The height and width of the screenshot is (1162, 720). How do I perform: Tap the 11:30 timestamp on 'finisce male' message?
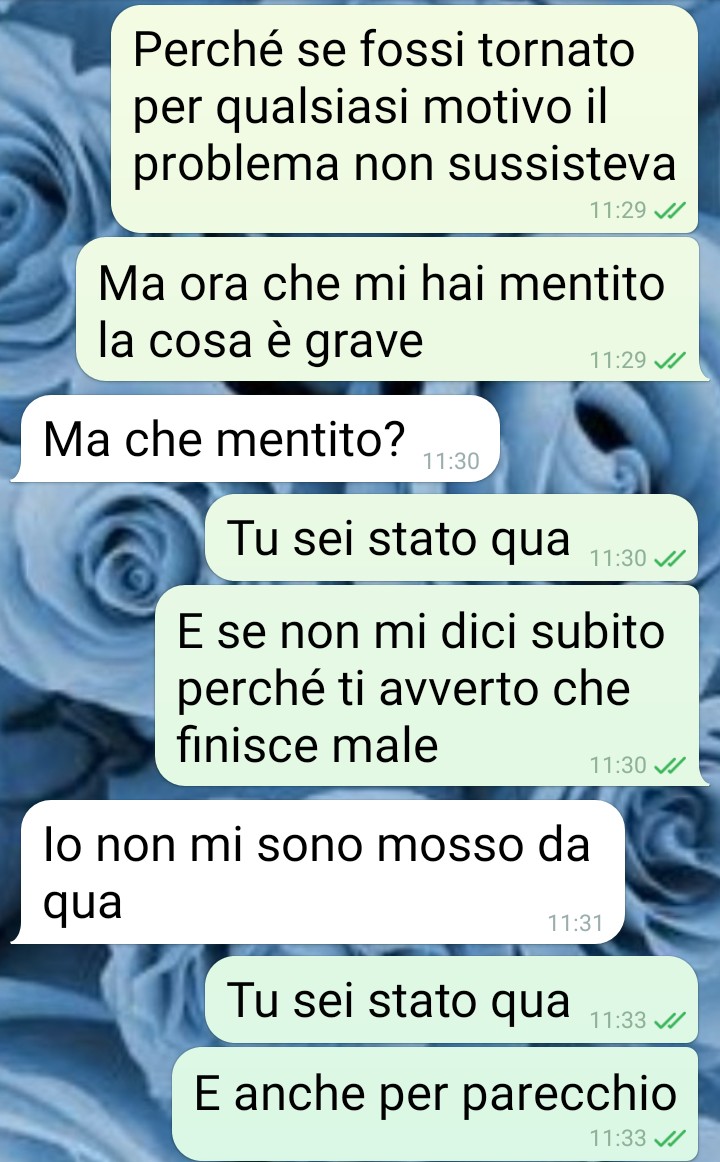point(619,766)
